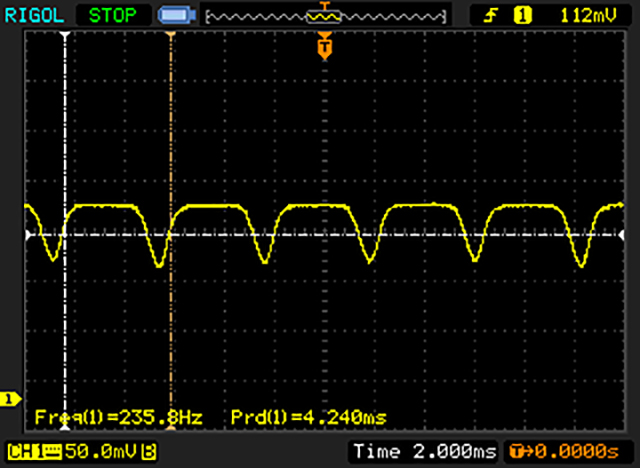
Task: Click the channel 1 ground marker
Action: (10, 399)
